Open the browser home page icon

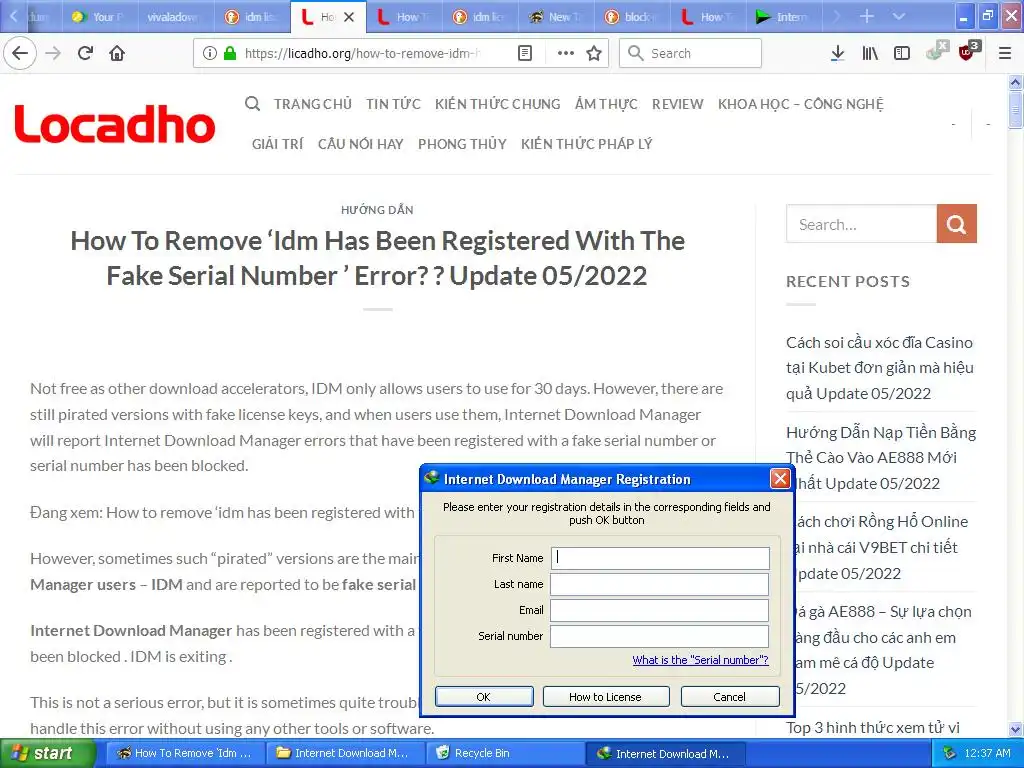click(117, 53)
